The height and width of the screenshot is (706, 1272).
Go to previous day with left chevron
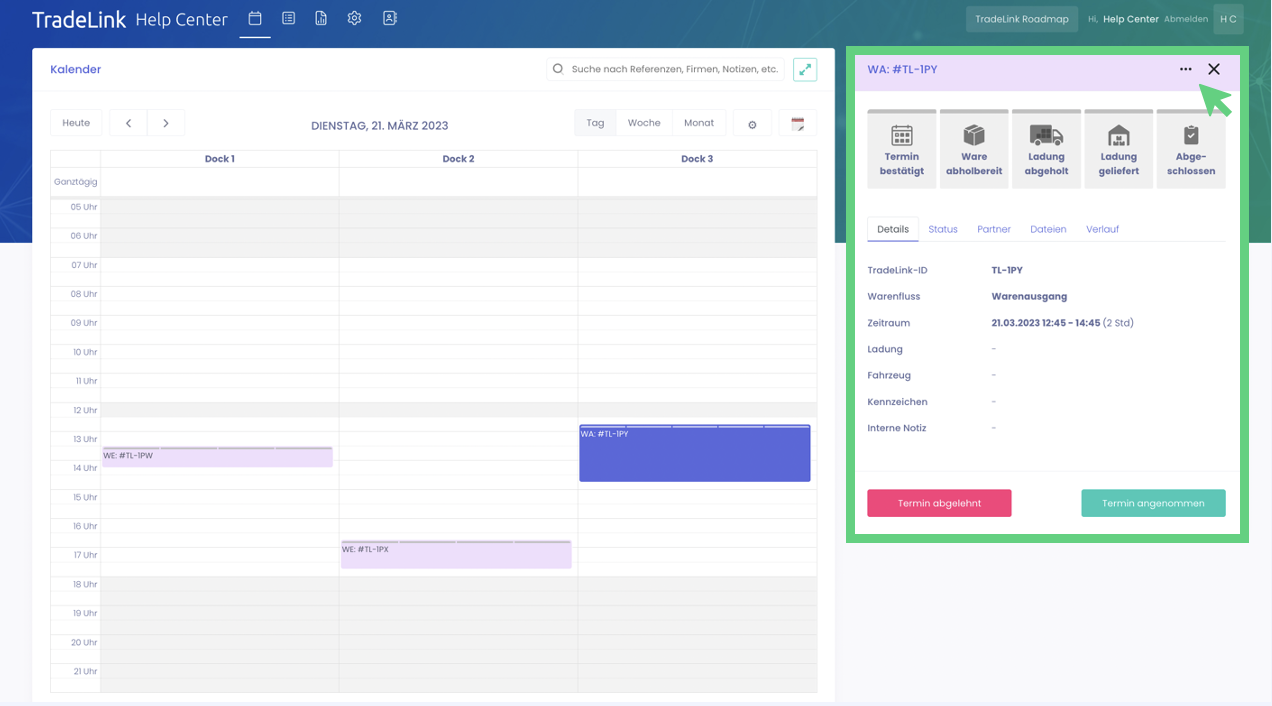pos(128,123)
